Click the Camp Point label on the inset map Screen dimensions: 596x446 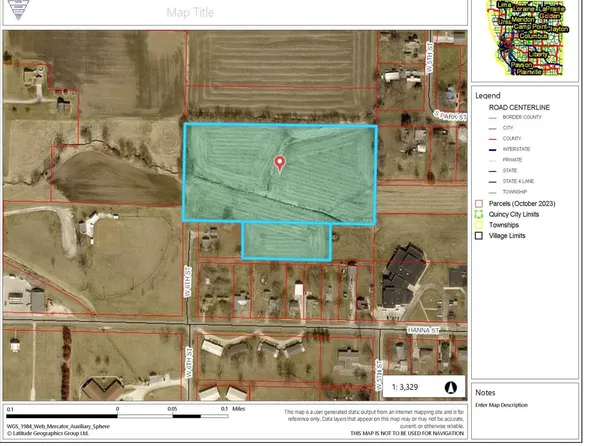[530, 27]
